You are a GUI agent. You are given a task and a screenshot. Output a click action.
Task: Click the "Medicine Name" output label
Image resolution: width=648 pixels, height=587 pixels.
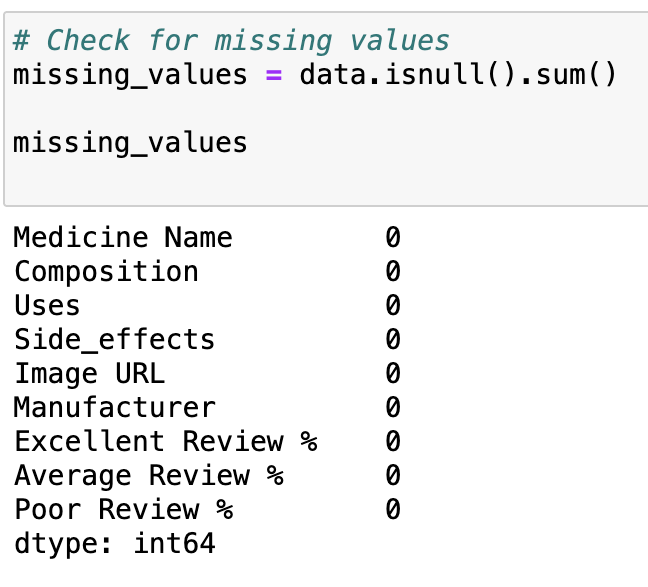(123, 237)
